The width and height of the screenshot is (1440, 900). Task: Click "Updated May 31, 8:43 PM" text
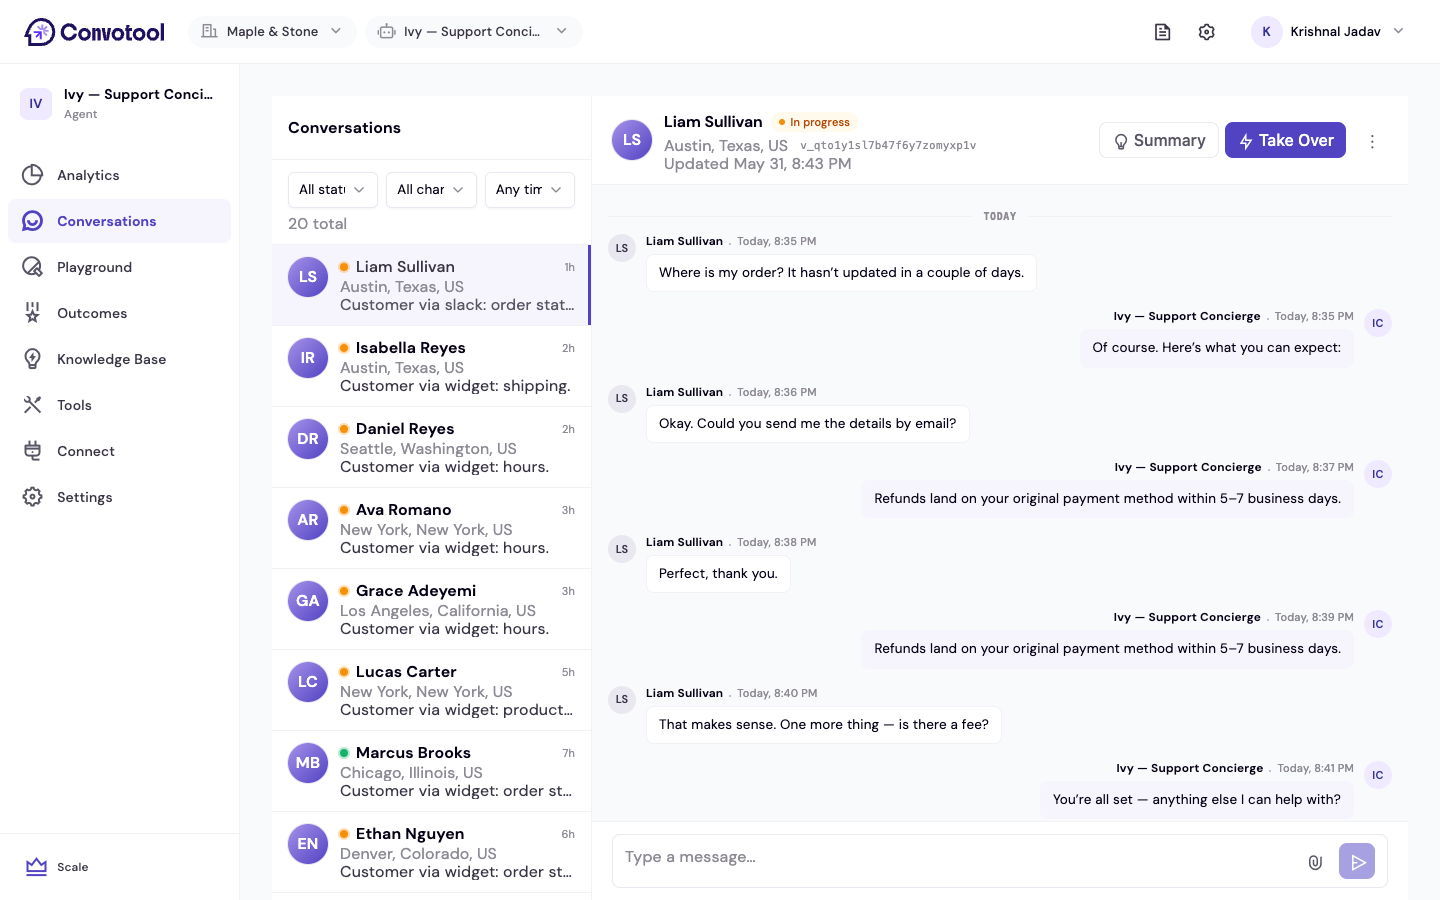[x=758, y=164]
